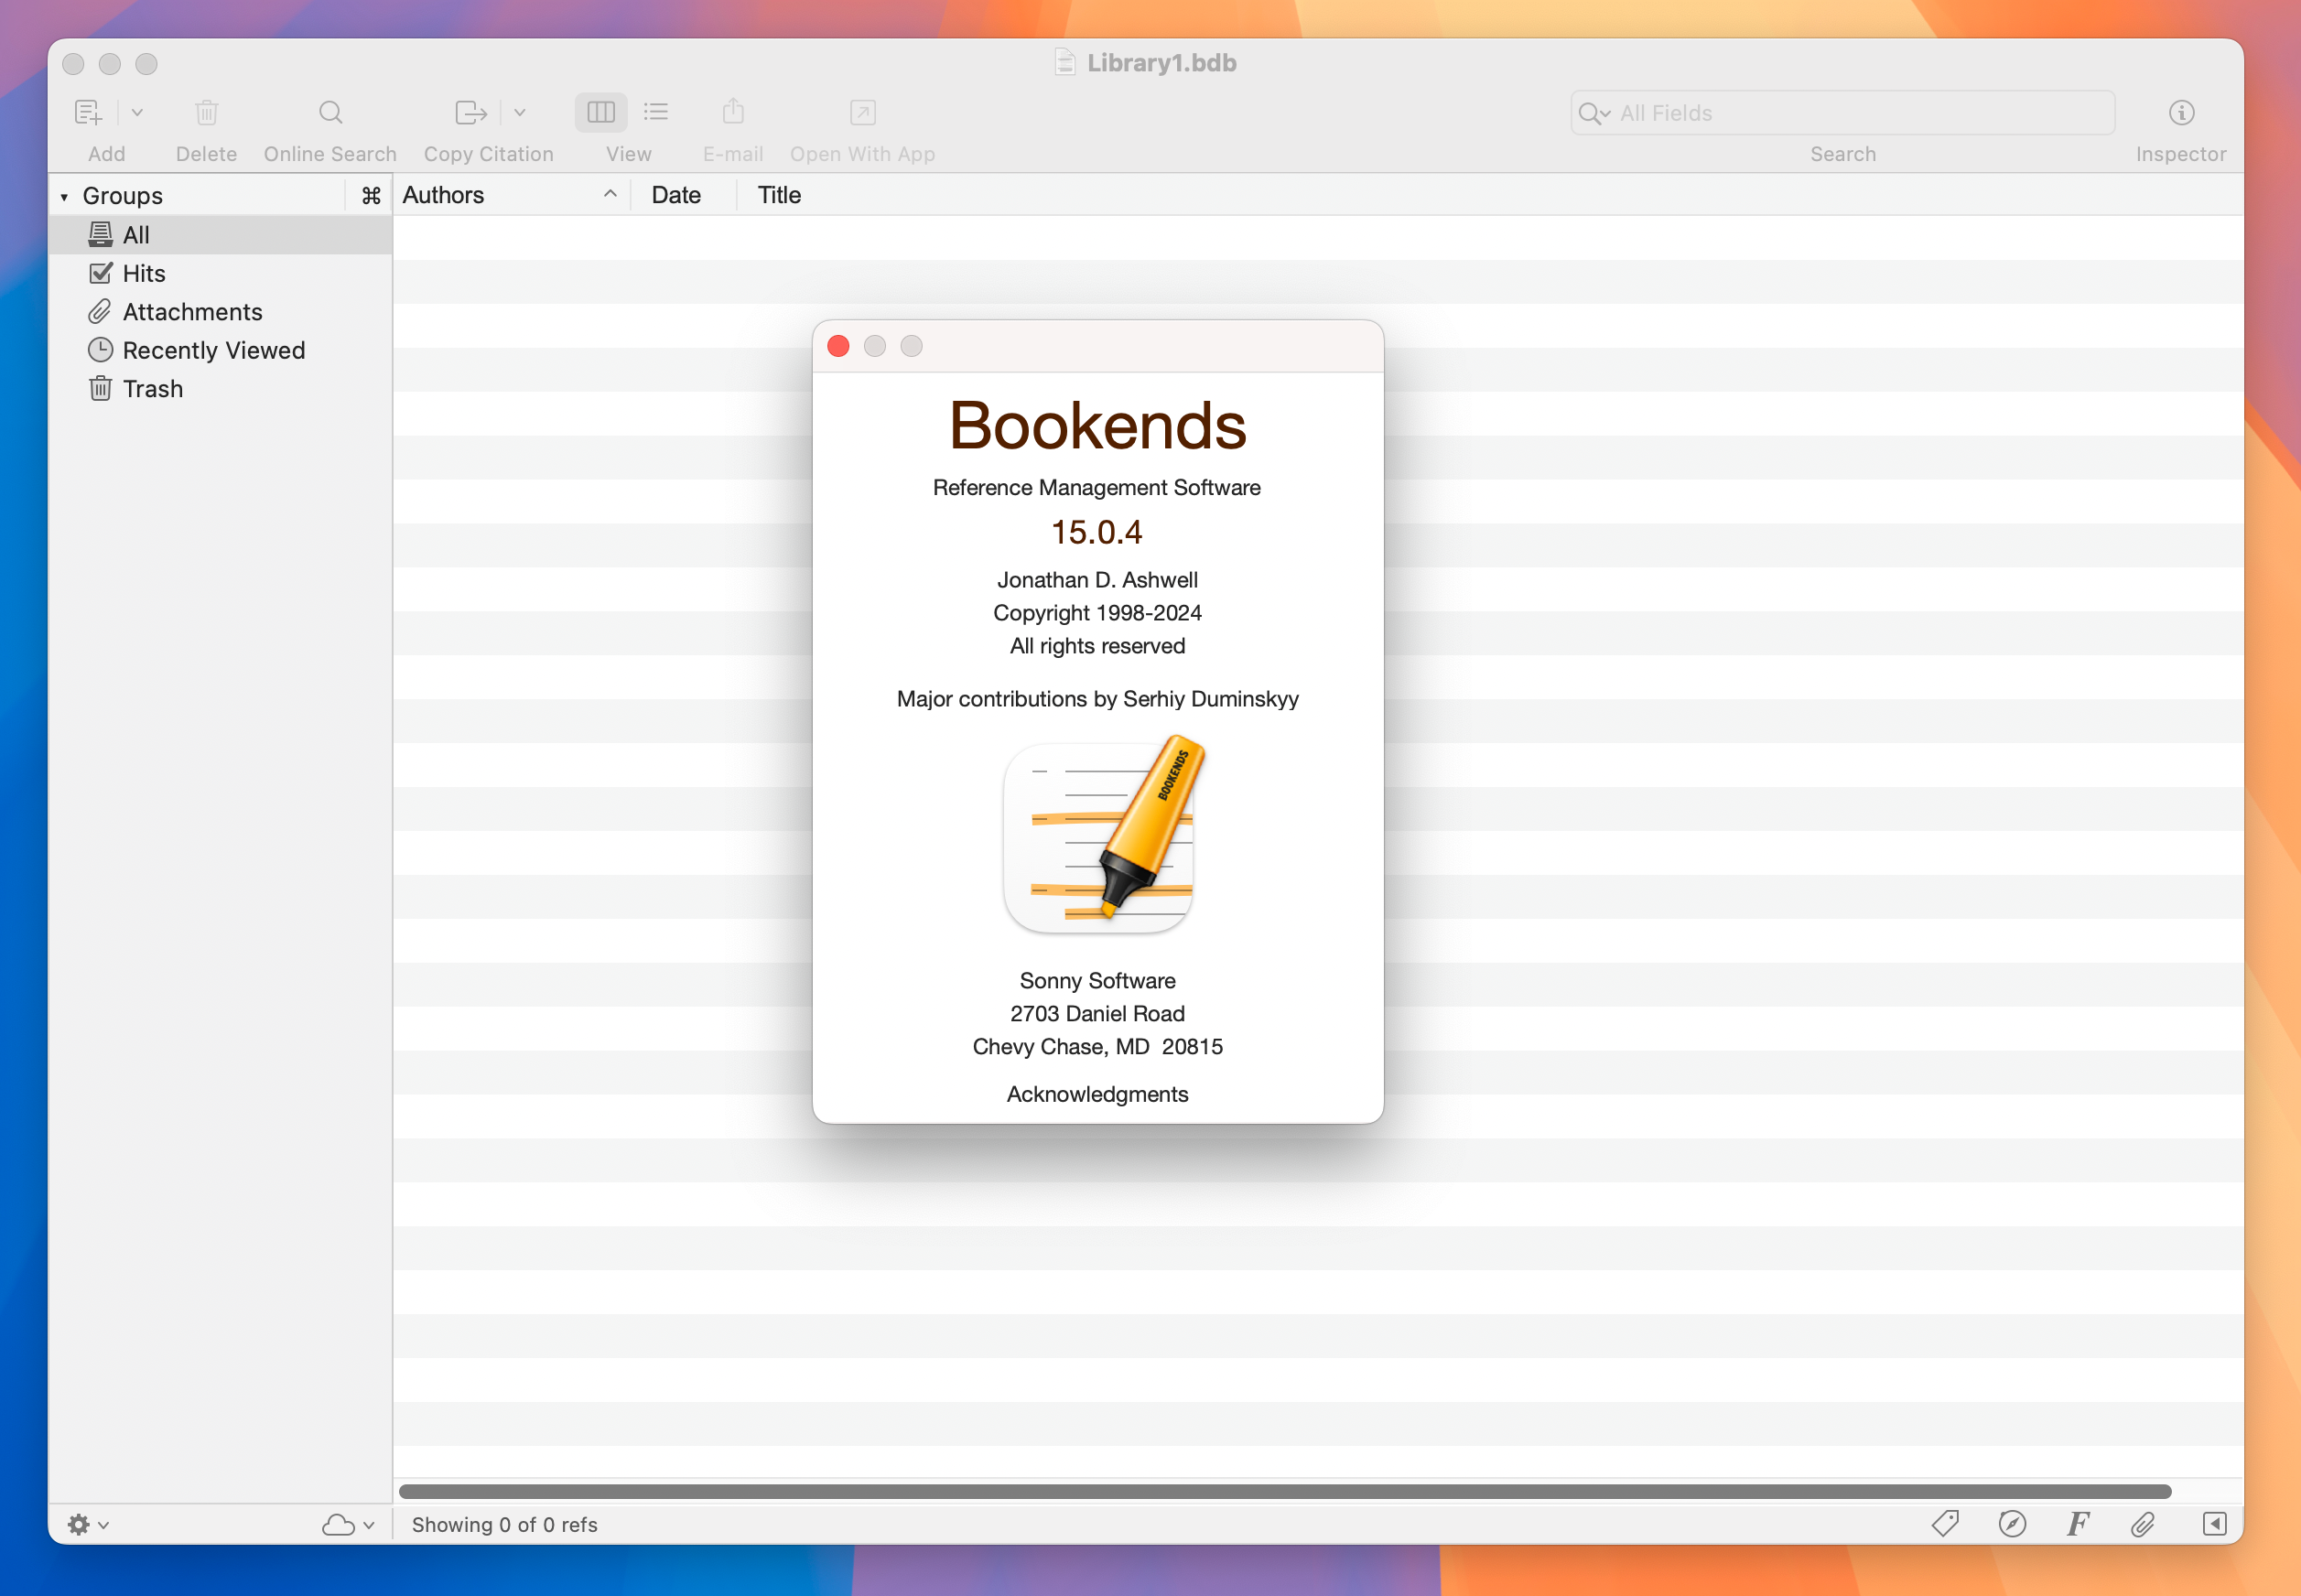
Task: Open the Inspector info icon
Action: pyautogui.click(x=2181, y=112)
